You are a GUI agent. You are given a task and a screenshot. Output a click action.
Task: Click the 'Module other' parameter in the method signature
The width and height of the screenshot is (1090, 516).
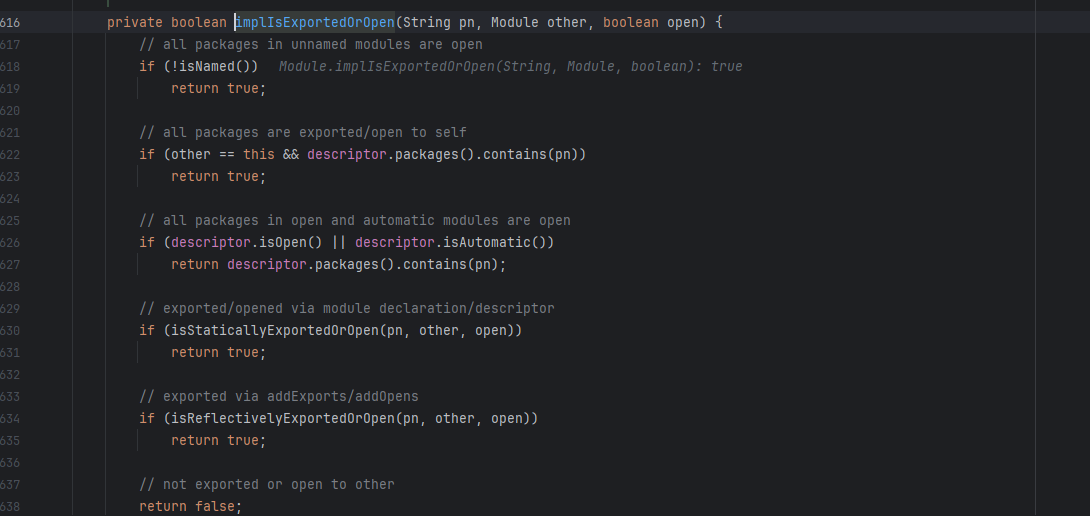tap(539, 22)
